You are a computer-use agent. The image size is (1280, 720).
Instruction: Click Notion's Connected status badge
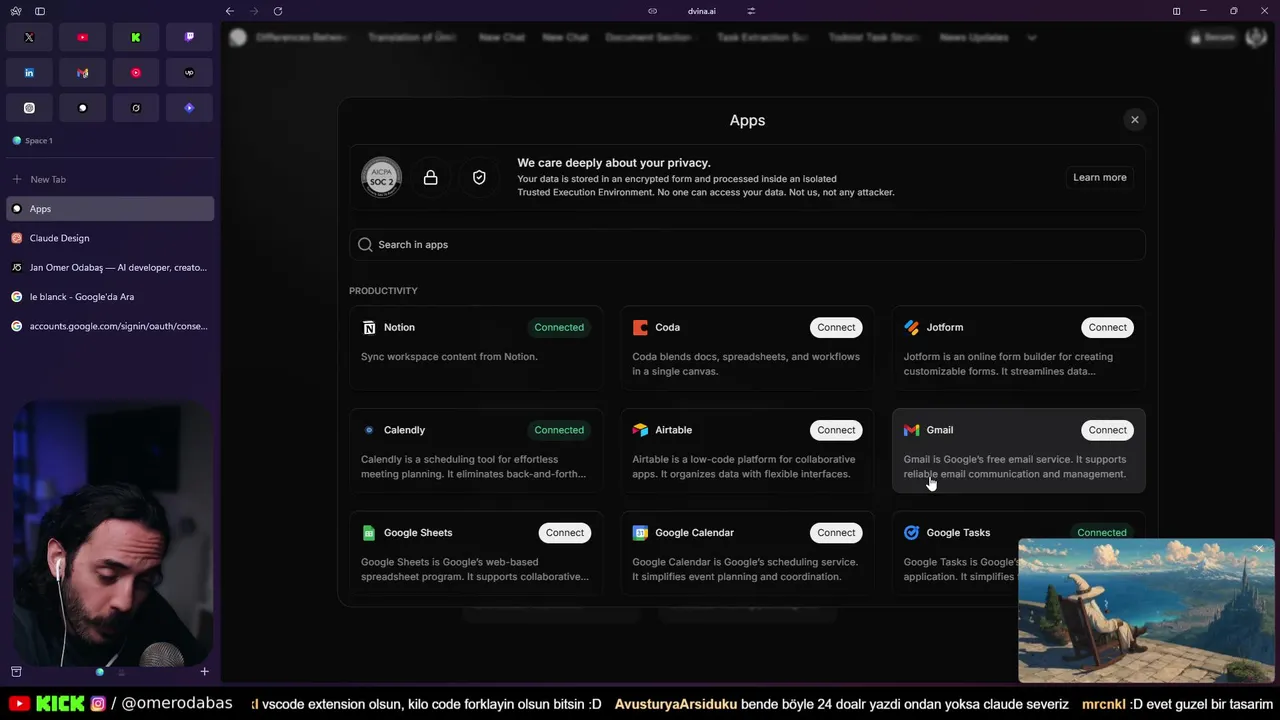[x=559, y=327]
